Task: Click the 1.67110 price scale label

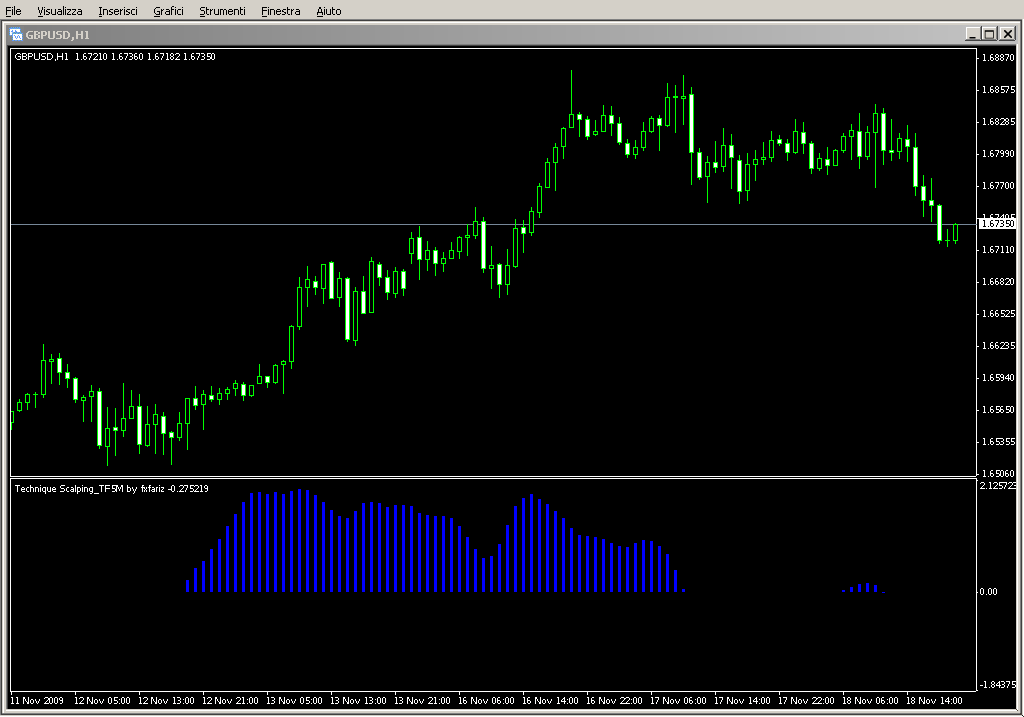Action: (999, 249)
